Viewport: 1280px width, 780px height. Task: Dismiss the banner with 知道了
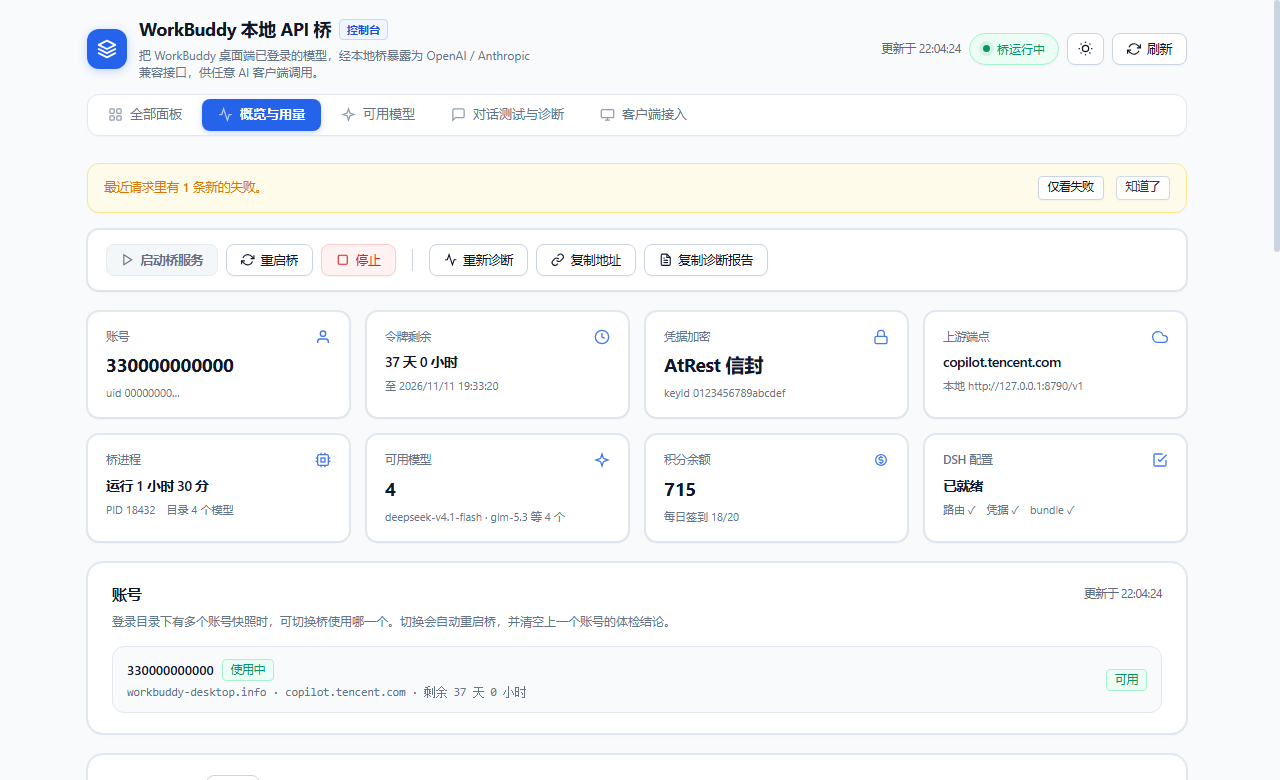click(x=1143, y=187)
